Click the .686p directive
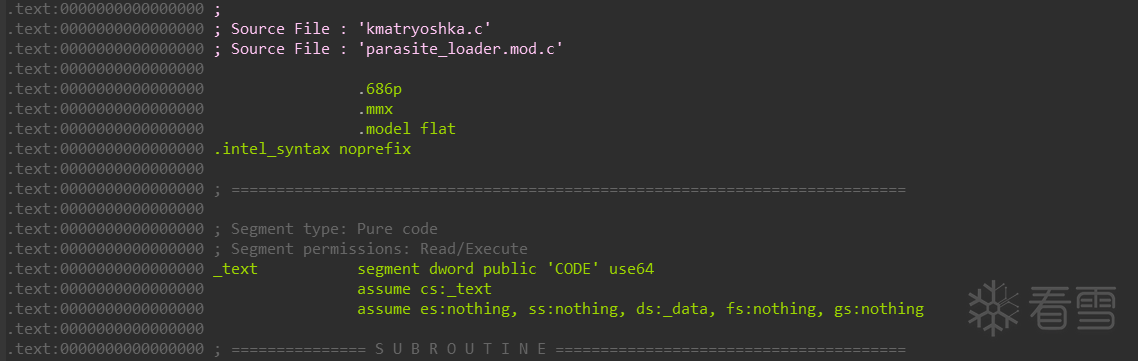The width and height of the screenshot is (1138, 361). (x=380, y=90)
